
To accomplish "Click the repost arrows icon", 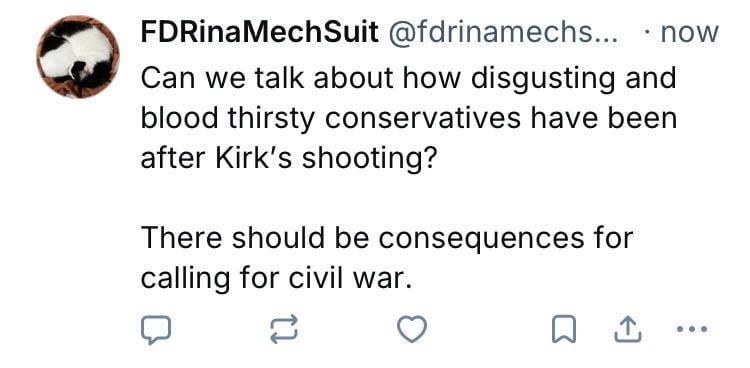I will pos(284,329).
